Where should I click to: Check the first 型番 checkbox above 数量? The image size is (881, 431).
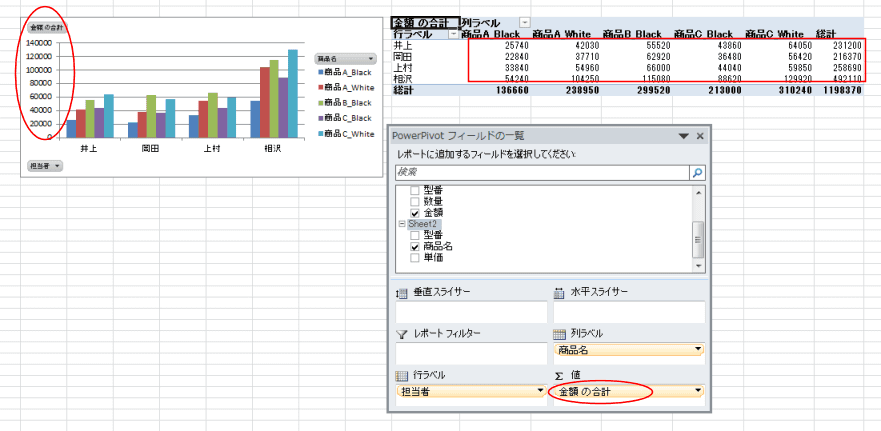pos(415,190)
